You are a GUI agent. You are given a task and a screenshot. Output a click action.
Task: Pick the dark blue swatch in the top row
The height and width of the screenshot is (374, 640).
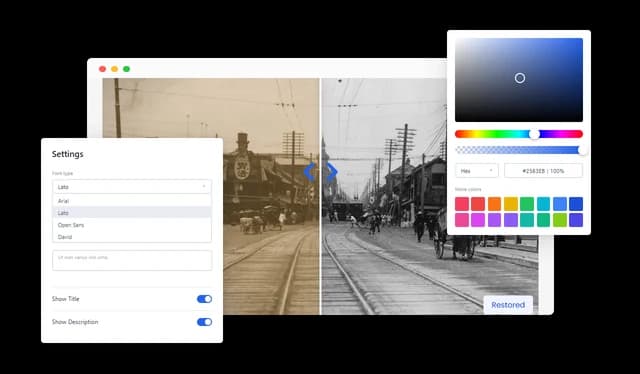tap(576, 204)
